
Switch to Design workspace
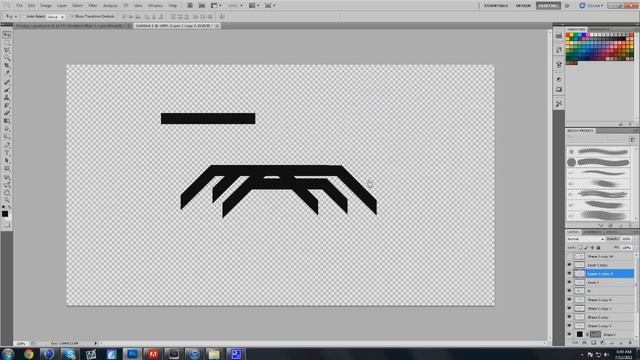pyautogui.click(x=523, y=6)
